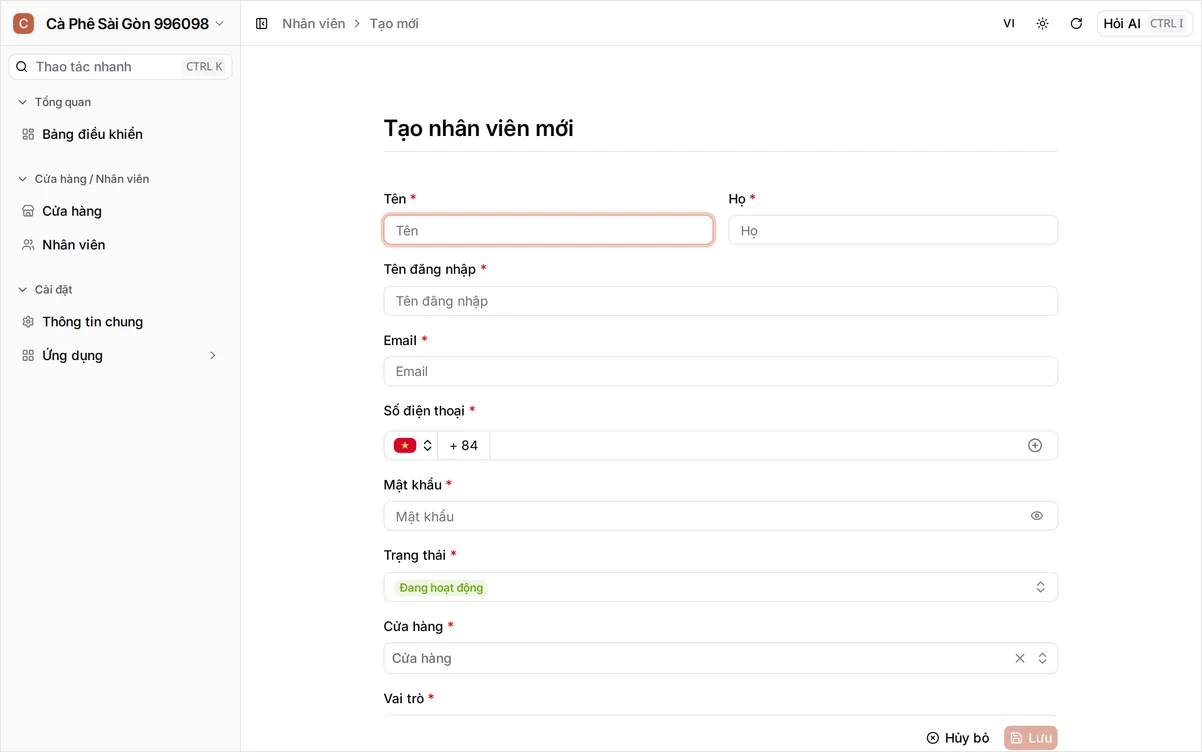The height and width of the screenshot is (752, 1202).
Task: Click the Lưu save button
Action: (1031, 738)
